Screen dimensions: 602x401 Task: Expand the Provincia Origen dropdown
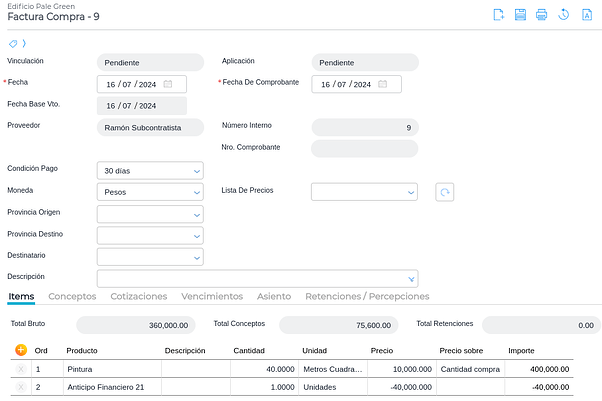pos(196,214)
